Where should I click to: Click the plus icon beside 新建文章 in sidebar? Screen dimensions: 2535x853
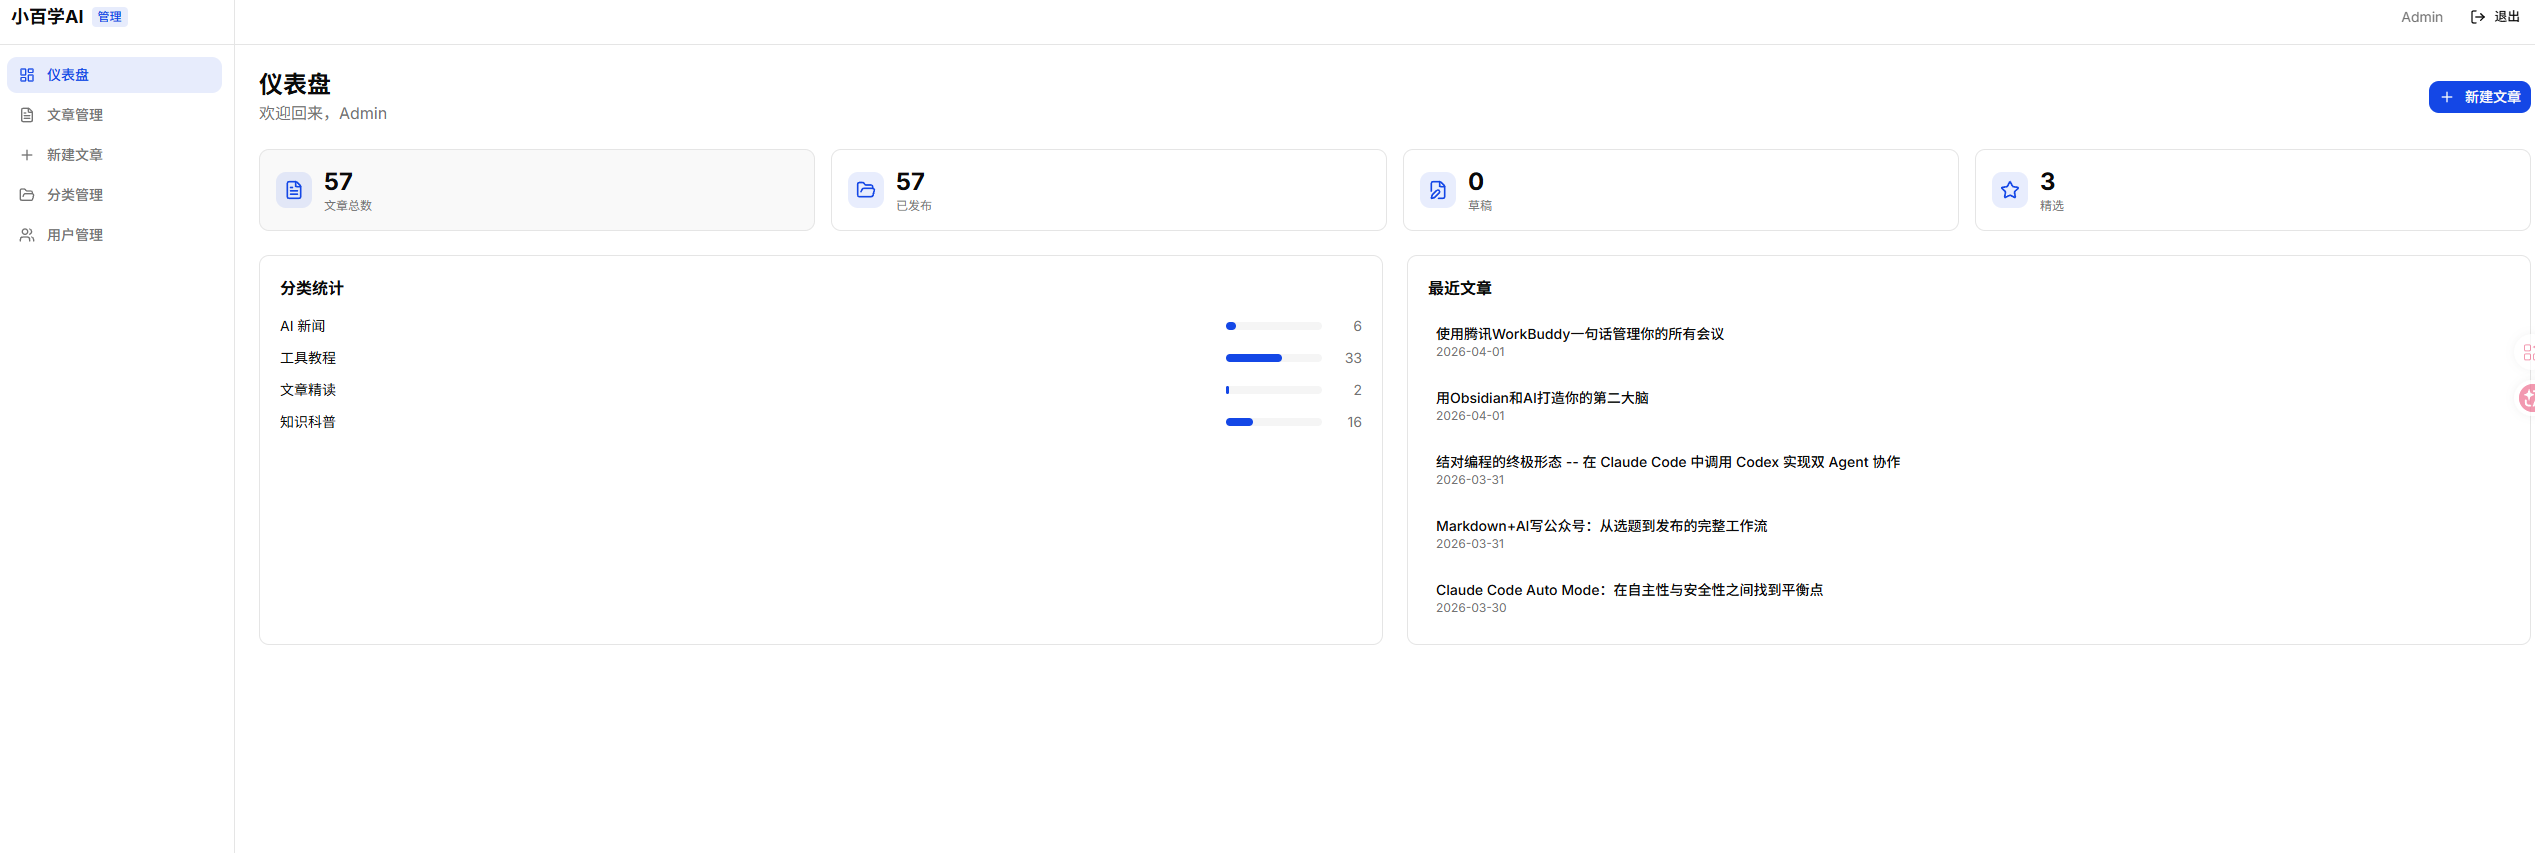27,155
